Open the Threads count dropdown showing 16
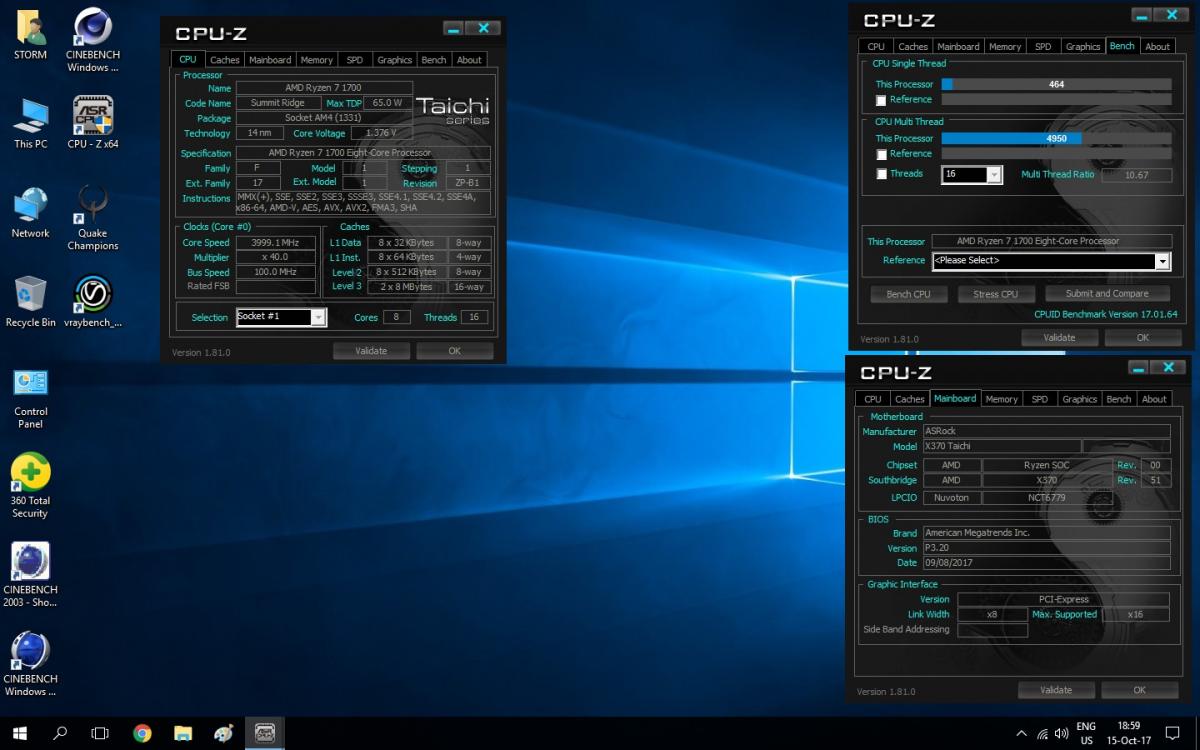This screenshot has width=1200, height=750. click(971, 174)
